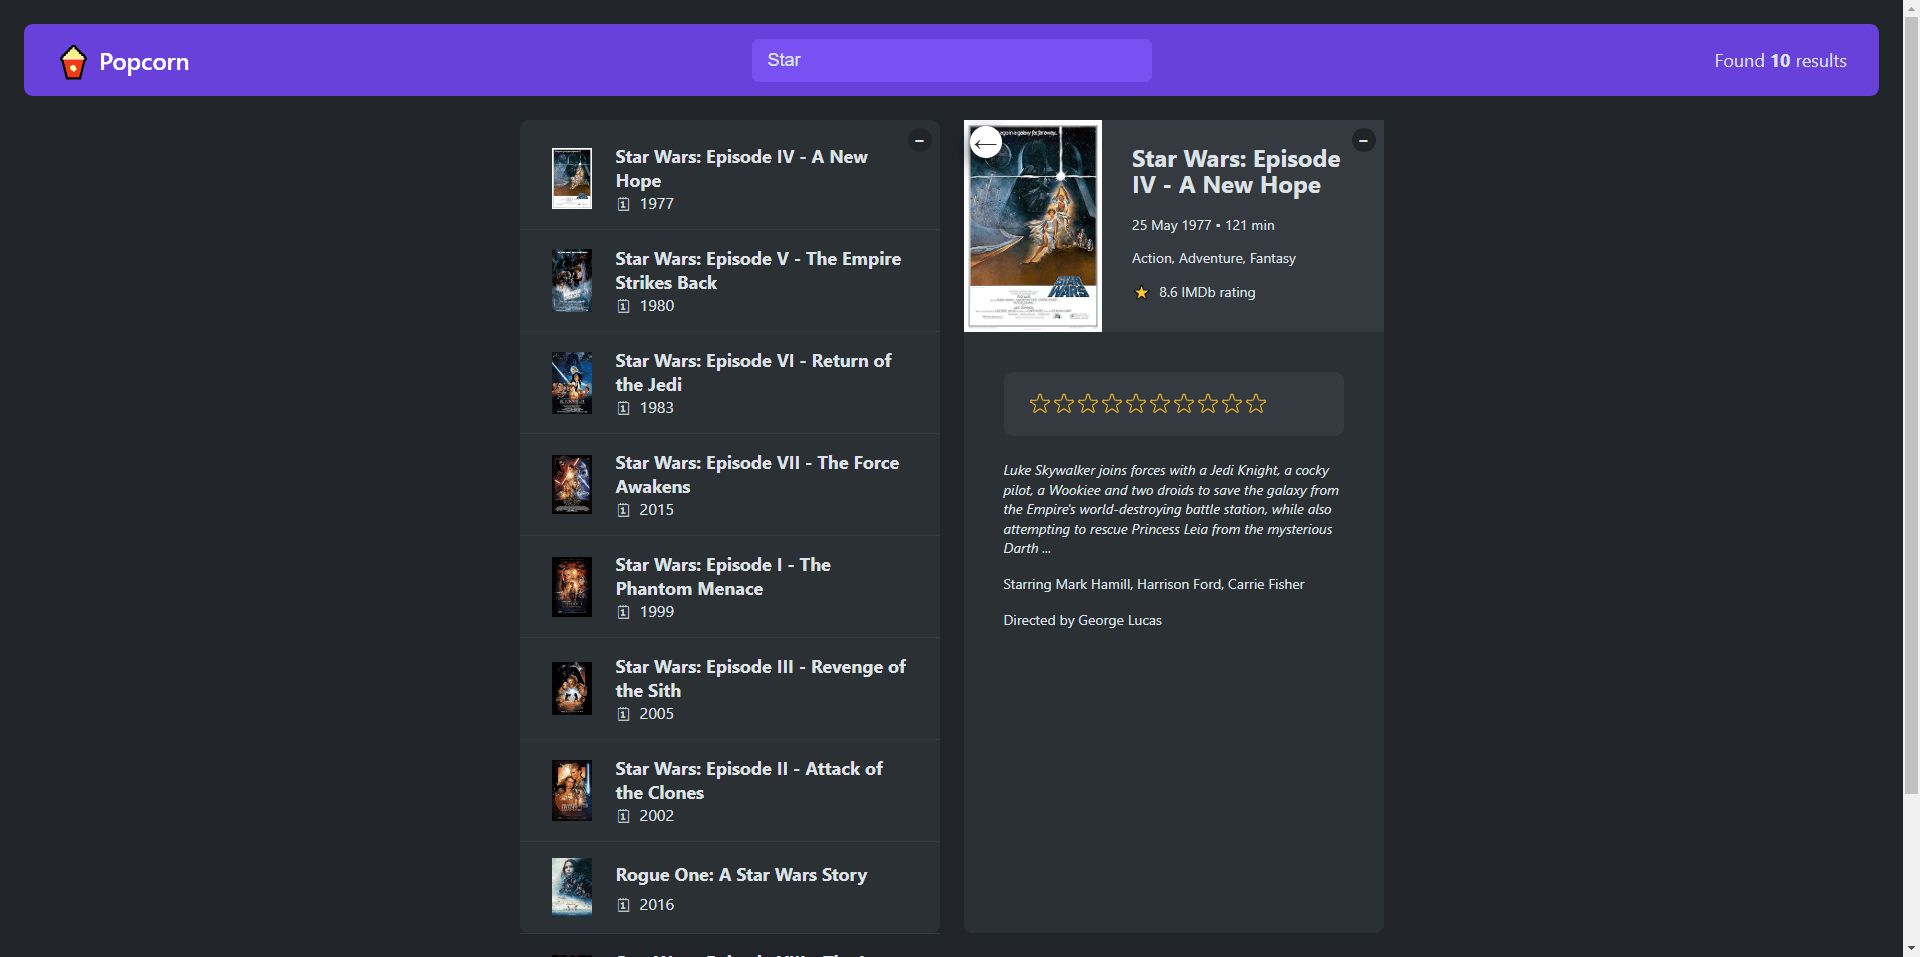Rate the movie ten stars
Image resolution: width=1920 pixels, height=957 pixels.
[x=1256, y=403]
